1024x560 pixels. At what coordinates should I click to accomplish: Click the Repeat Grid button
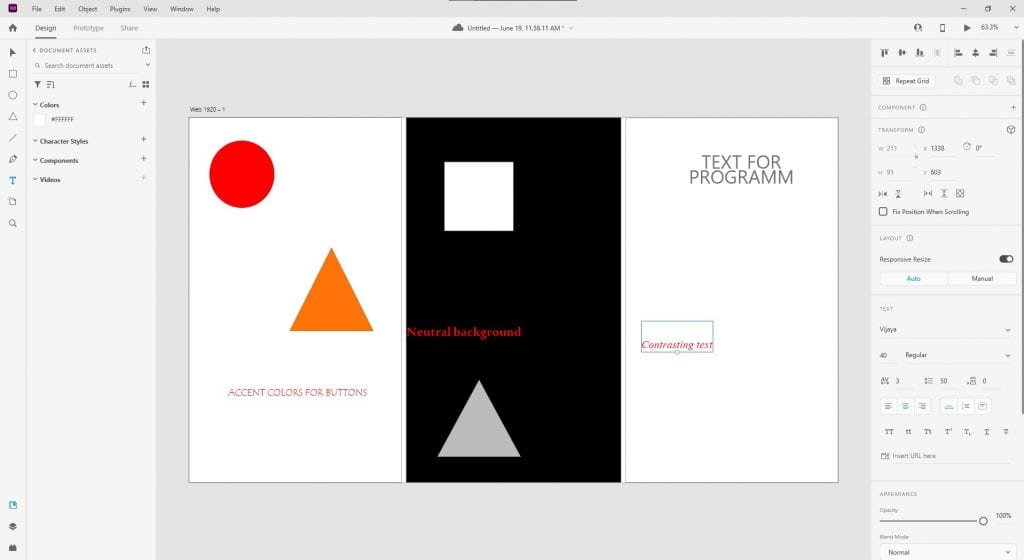[x=906, y=81]
